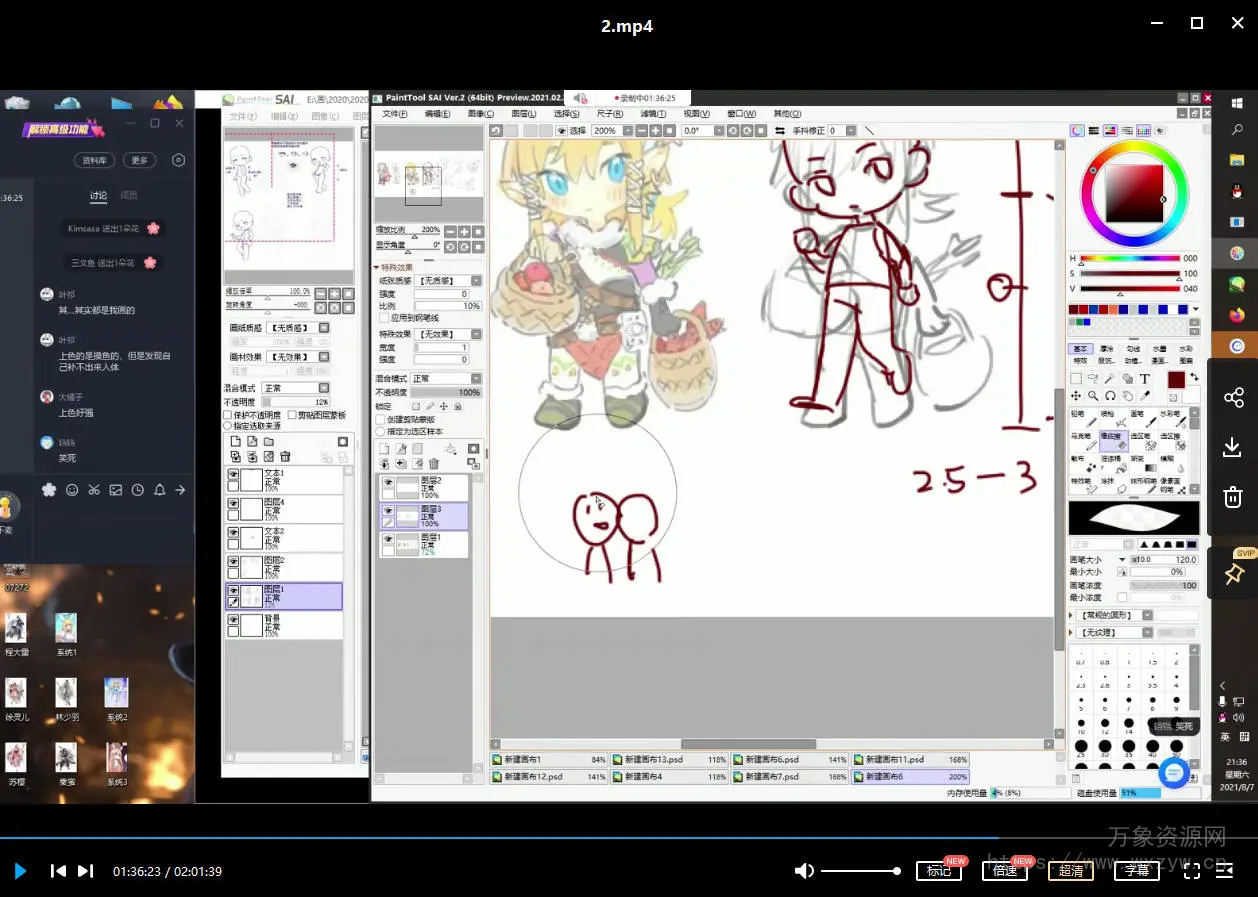Image resolution: width=1258 pixels, height=897 pixels.
Task: Mute the video using the speaker icon
Action: pyautogui.click(x=803, y=871)
